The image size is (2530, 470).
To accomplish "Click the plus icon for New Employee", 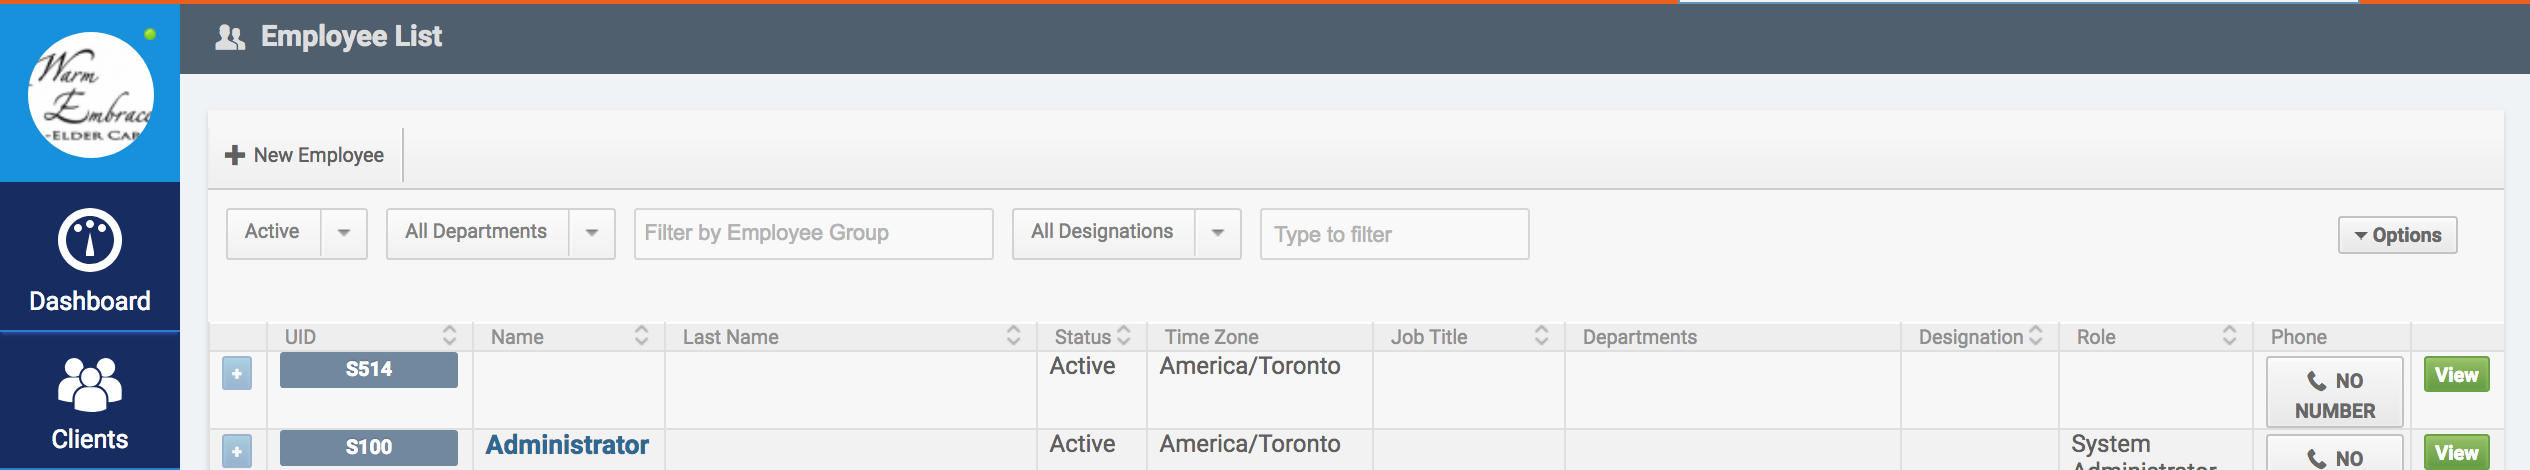I will click(x=235, y=155).
